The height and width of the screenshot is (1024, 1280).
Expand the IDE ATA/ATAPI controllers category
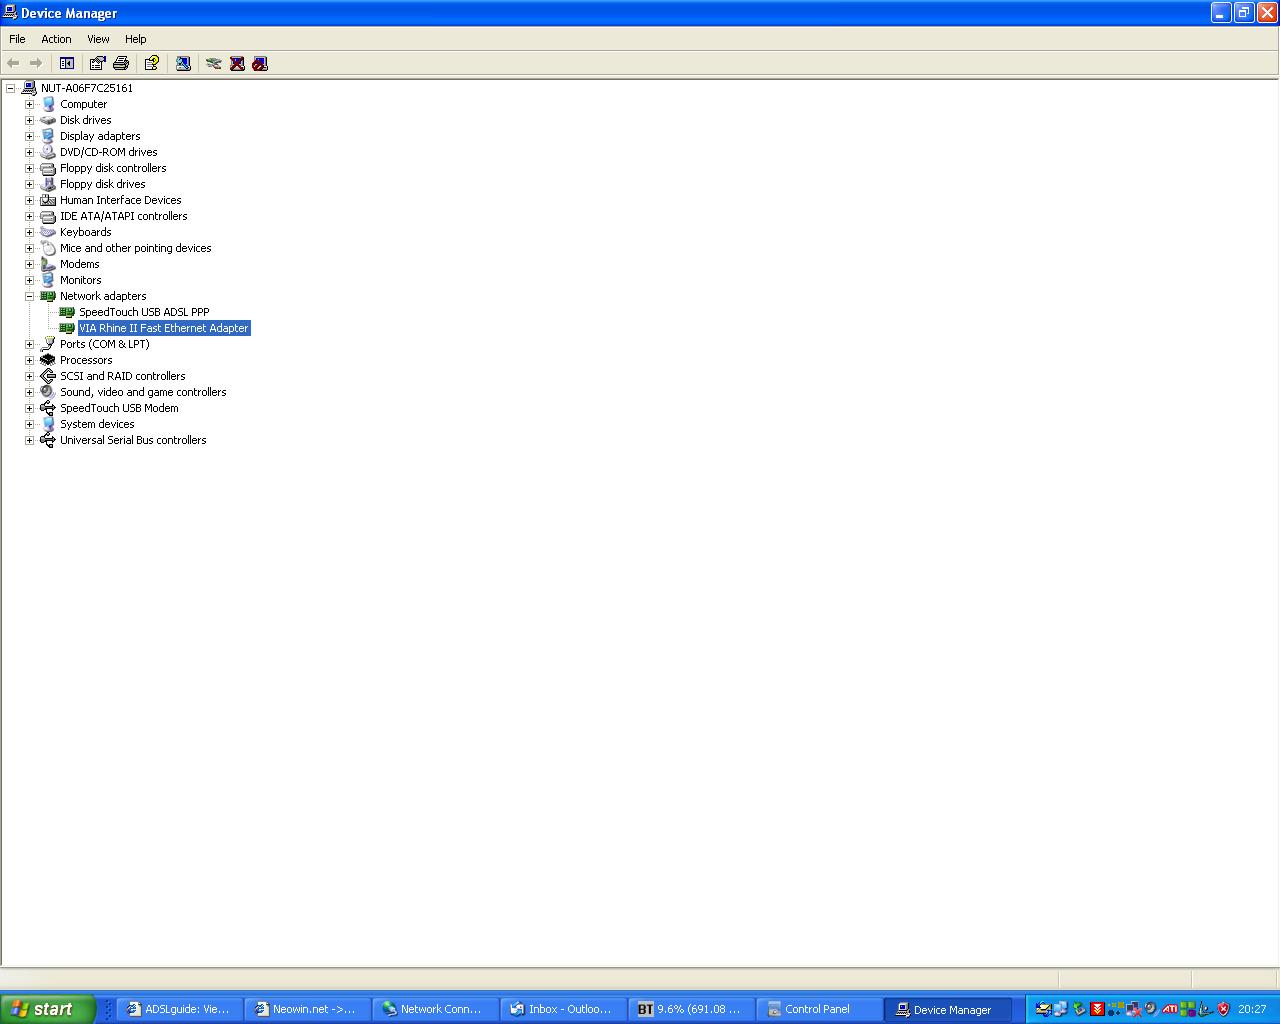point(29,216)
